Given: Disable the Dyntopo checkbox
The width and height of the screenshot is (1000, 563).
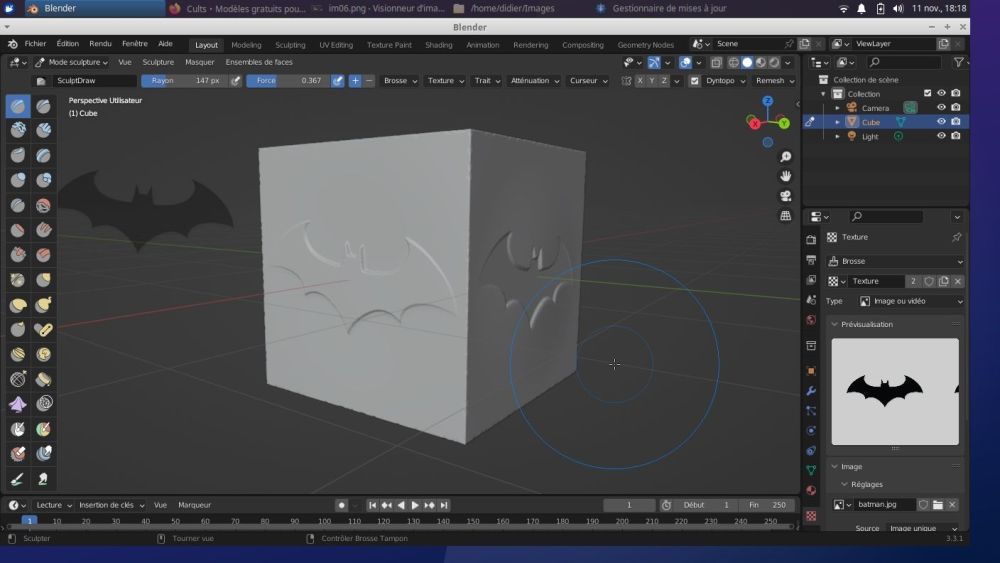Looking at the screenshot, I should click(x=695, y=81).
